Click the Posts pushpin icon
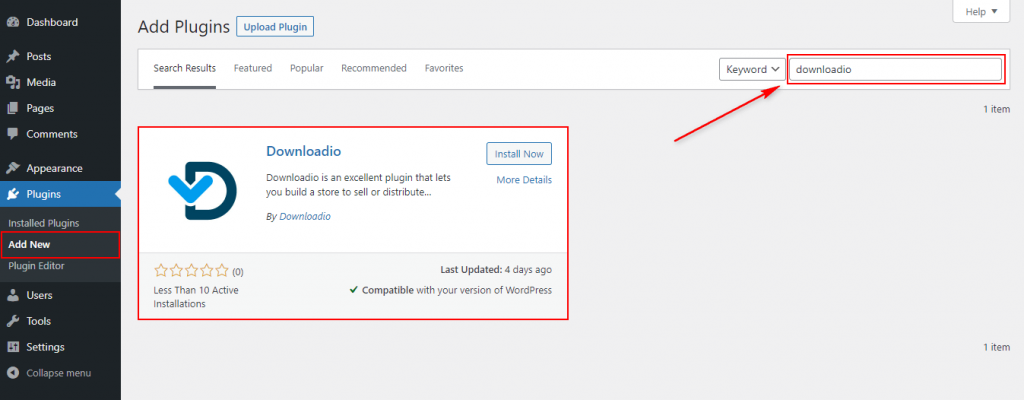 (12, 56)
